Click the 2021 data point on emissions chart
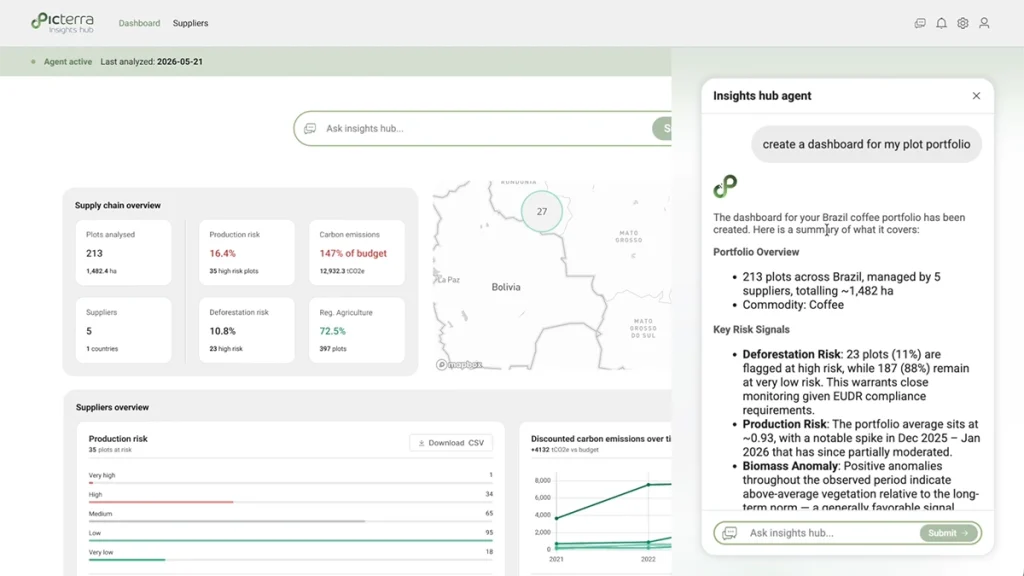This screenshot has width=1024, height=576. click(556, 518)
